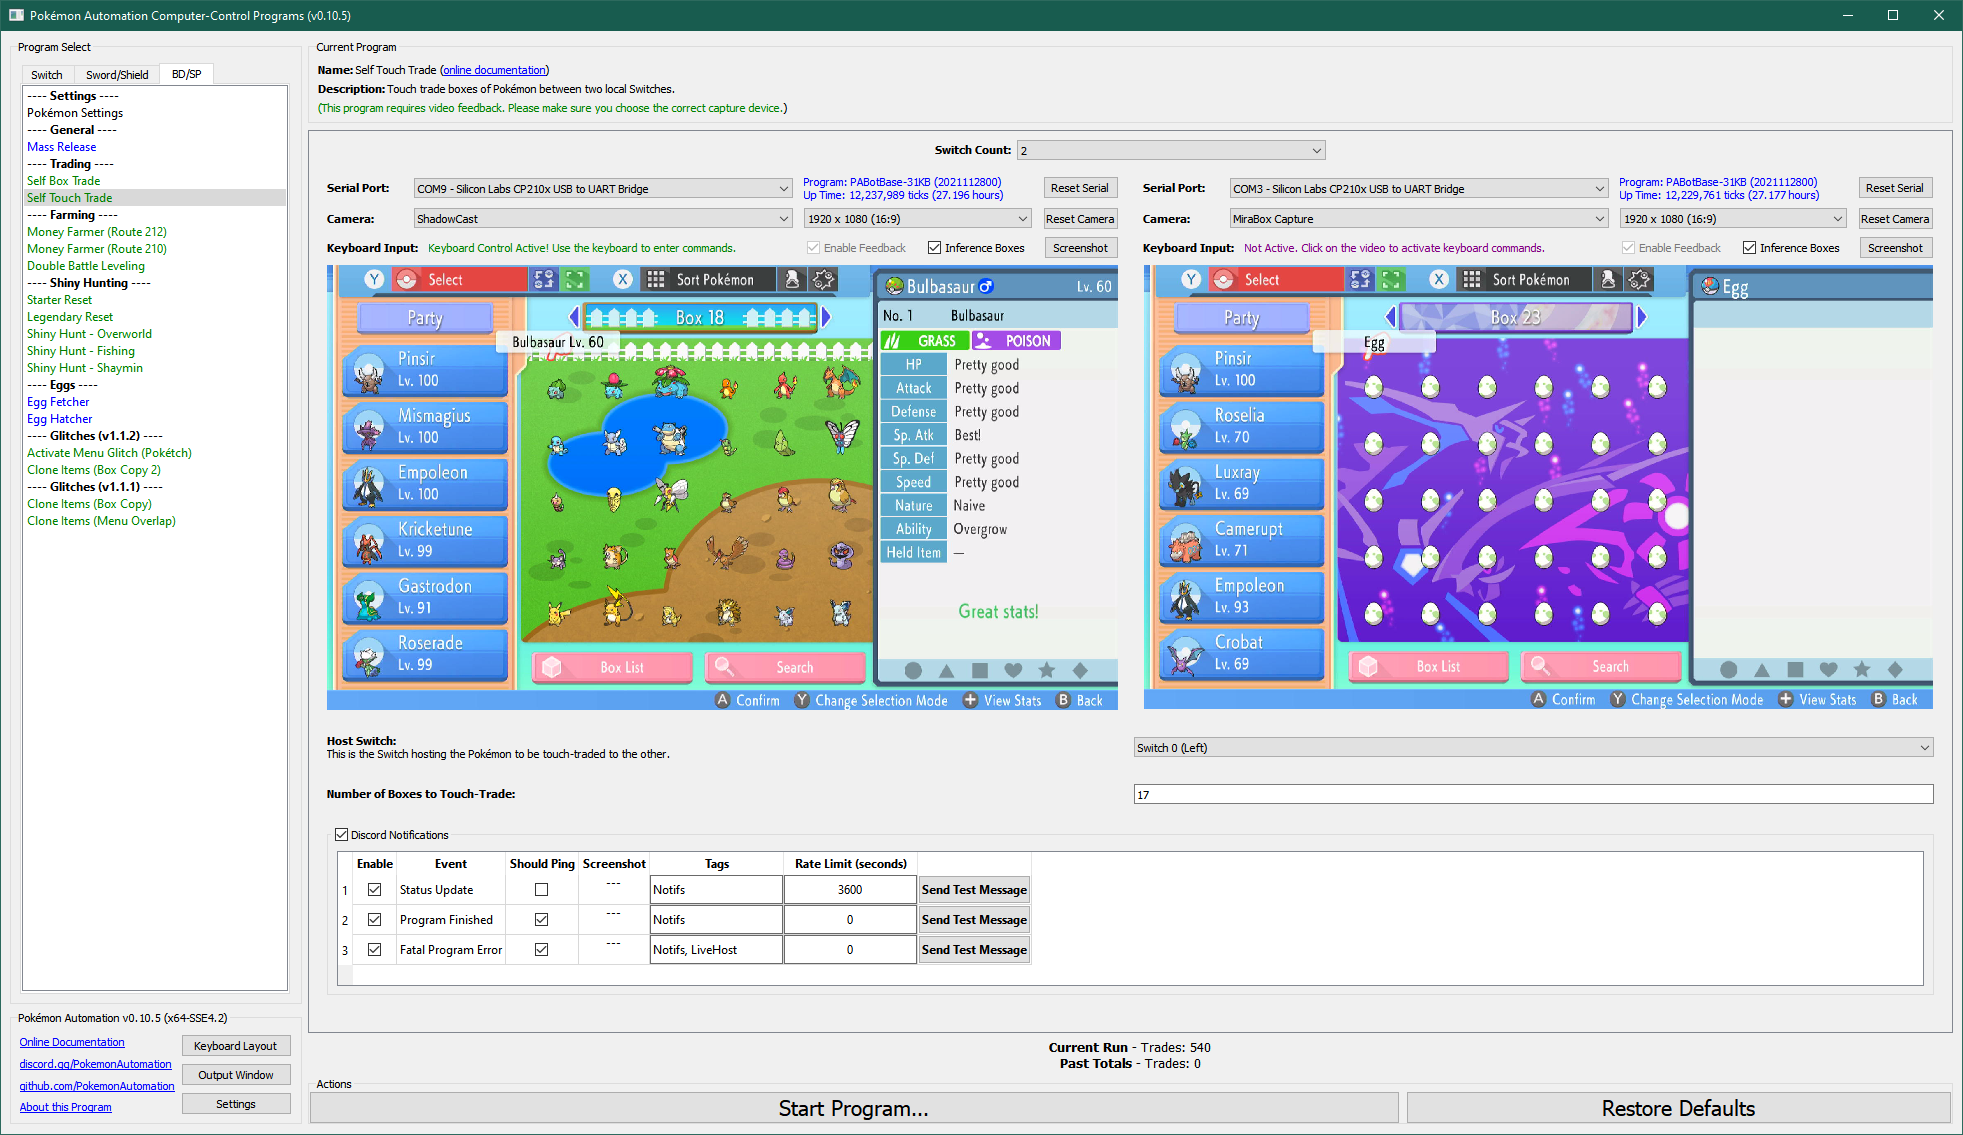Click the star marking icon in right view
Viewport: 1963px width, 1135px height.
click(1861, 669)
